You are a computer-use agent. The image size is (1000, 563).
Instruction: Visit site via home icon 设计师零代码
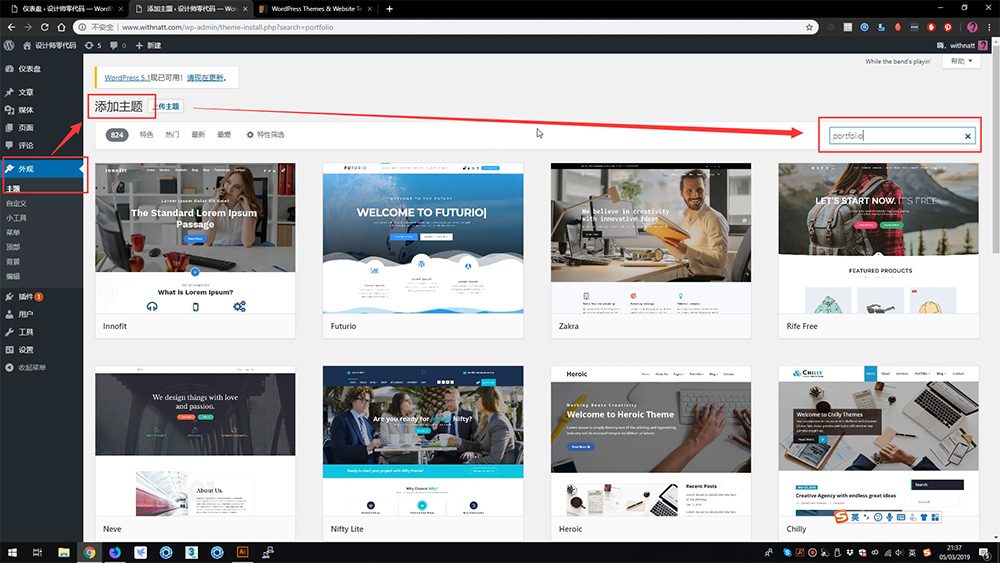click(x=50, y=45)
